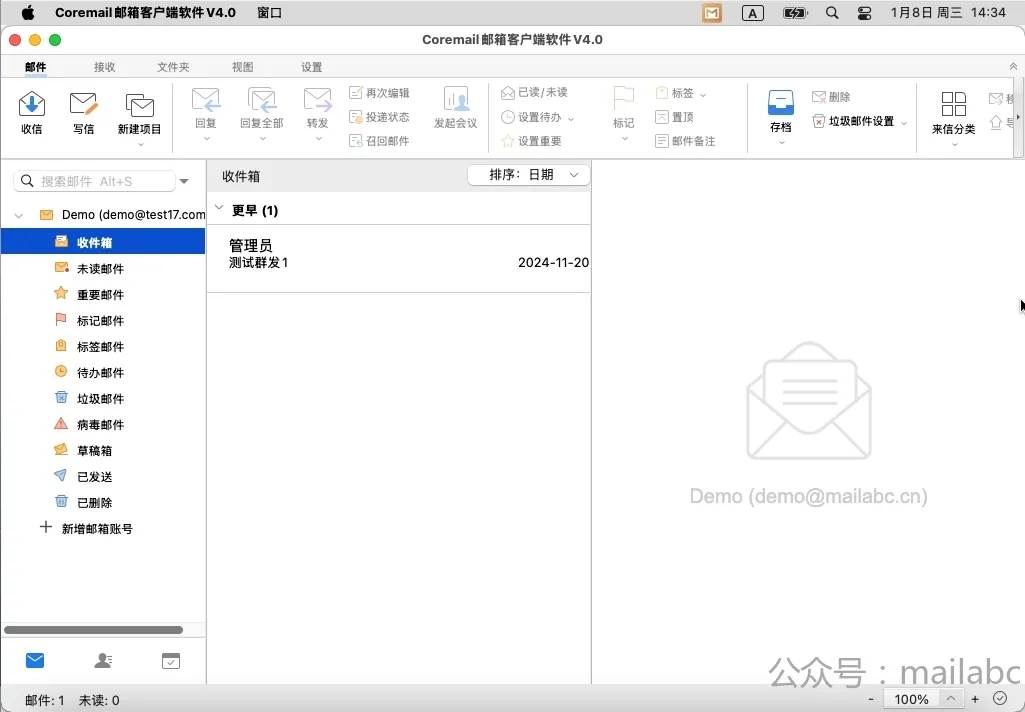Image resolution: width=1025 pixels, height=712 pixels.
Task: Toggle 设置重要 important star
Action: tap(531, 141)
